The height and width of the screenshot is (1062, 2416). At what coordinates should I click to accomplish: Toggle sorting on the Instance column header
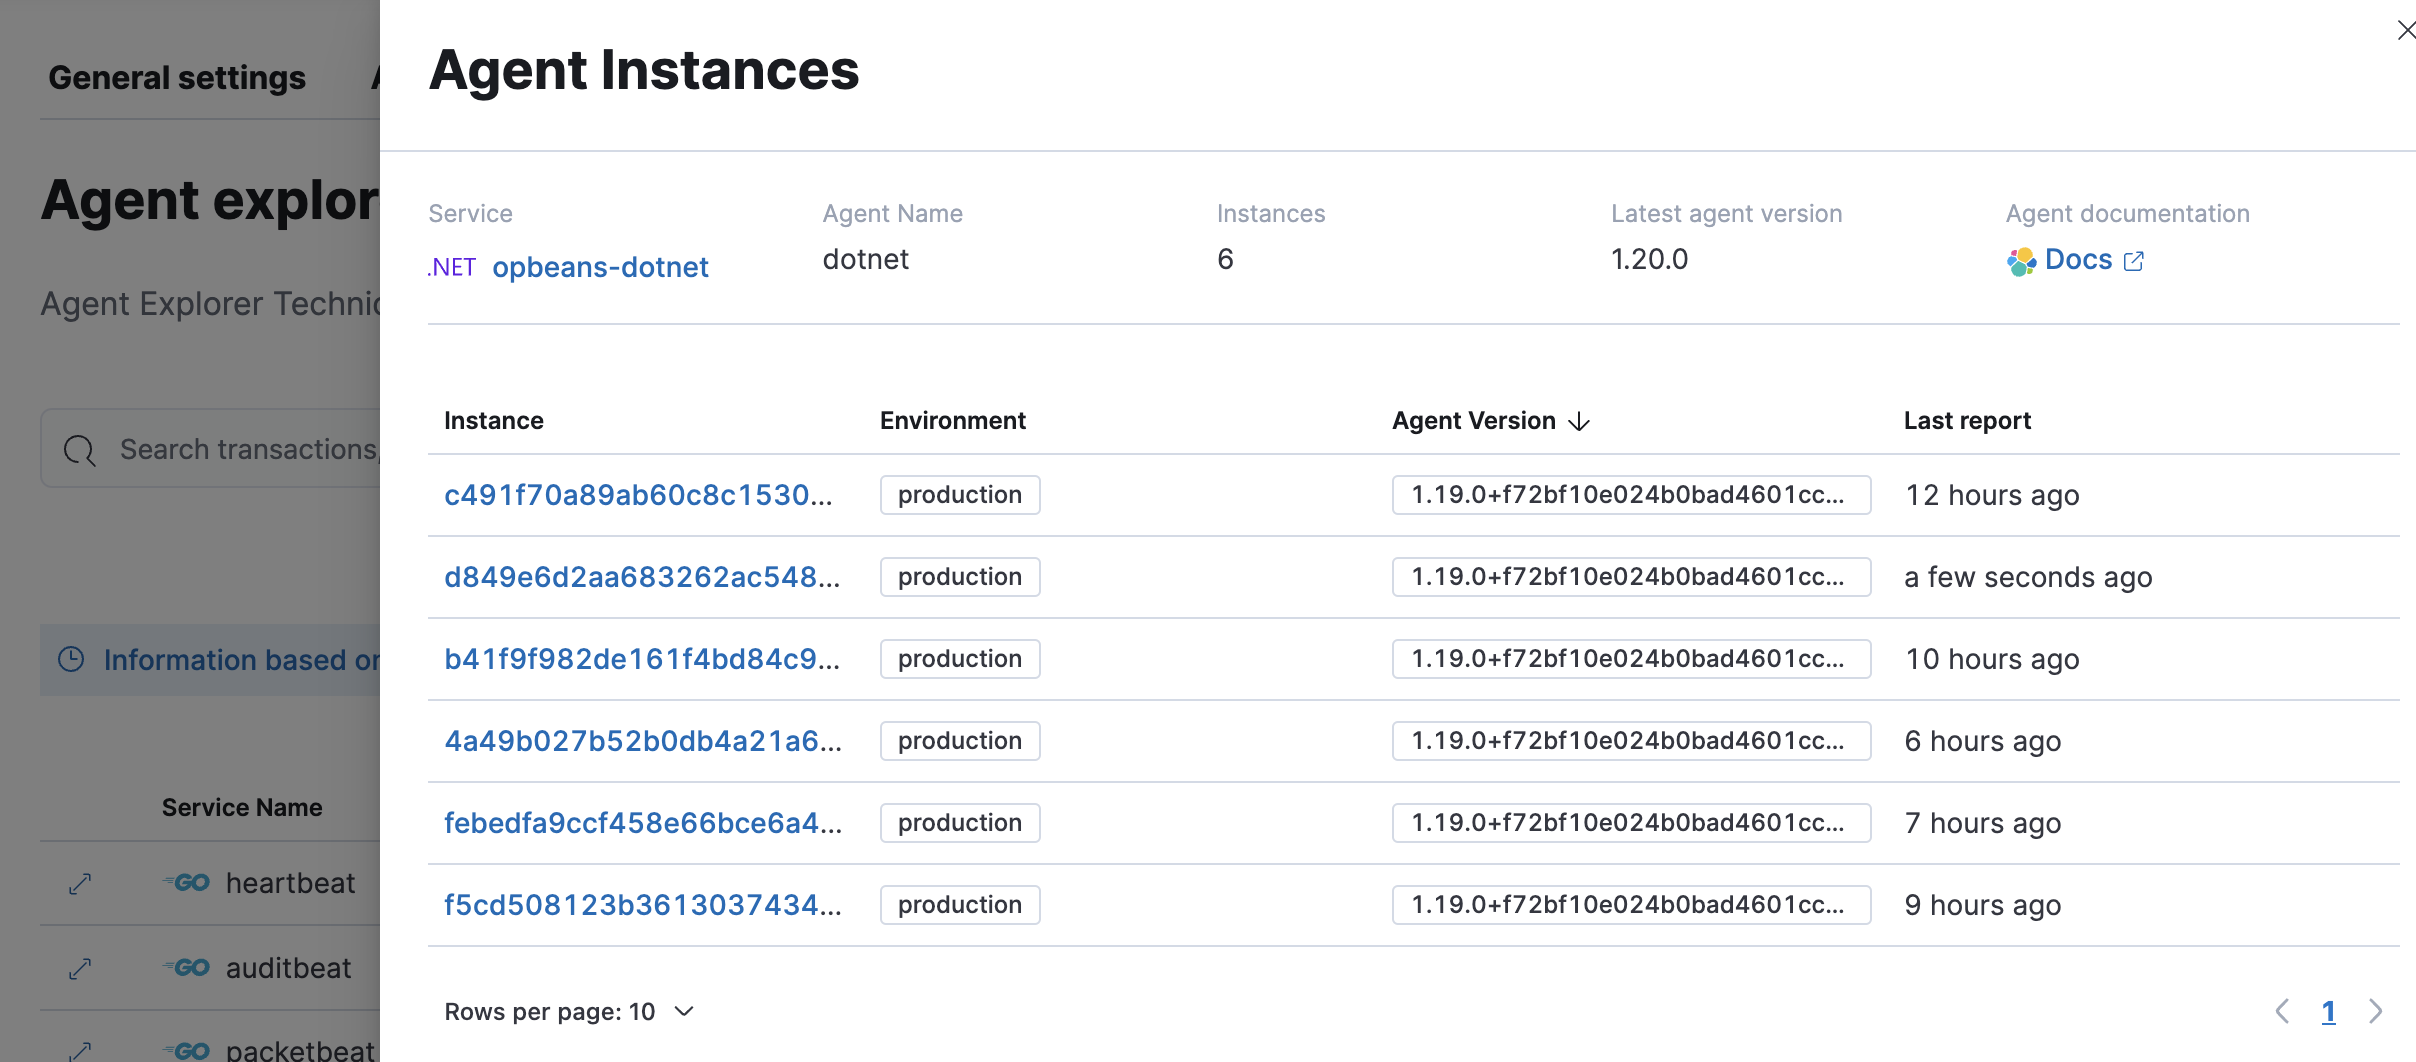(x=494, y=420)
